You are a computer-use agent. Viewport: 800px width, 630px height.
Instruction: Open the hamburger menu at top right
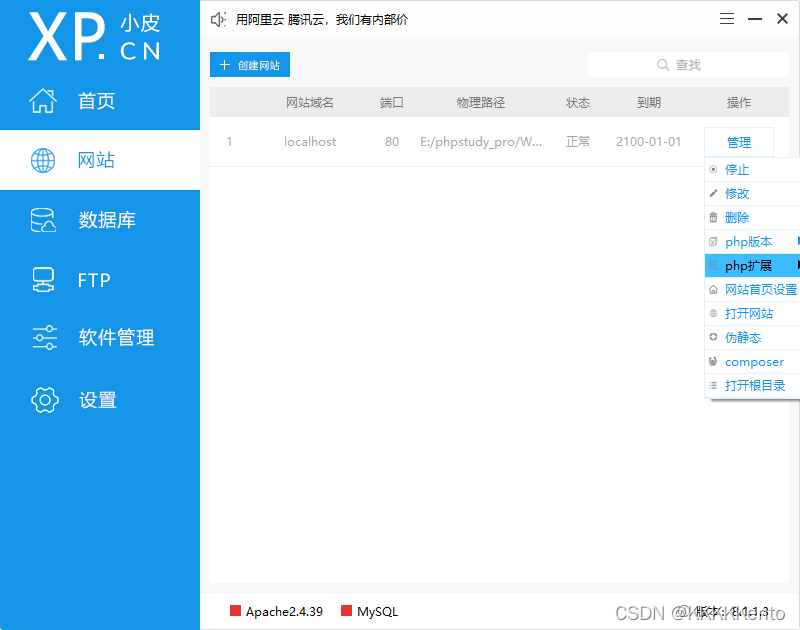click(x=726, y=17)
